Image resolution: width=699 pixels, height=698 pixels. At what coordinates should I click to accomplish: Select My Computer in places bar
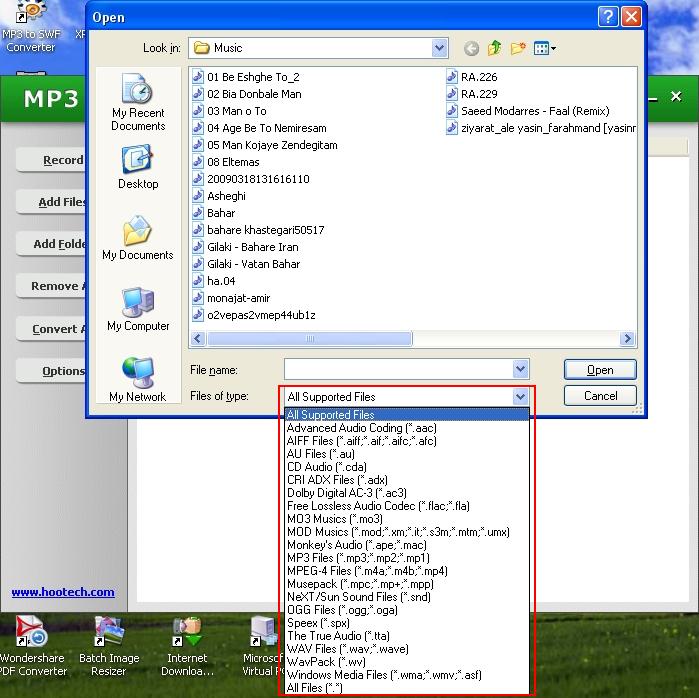(138, 310)
